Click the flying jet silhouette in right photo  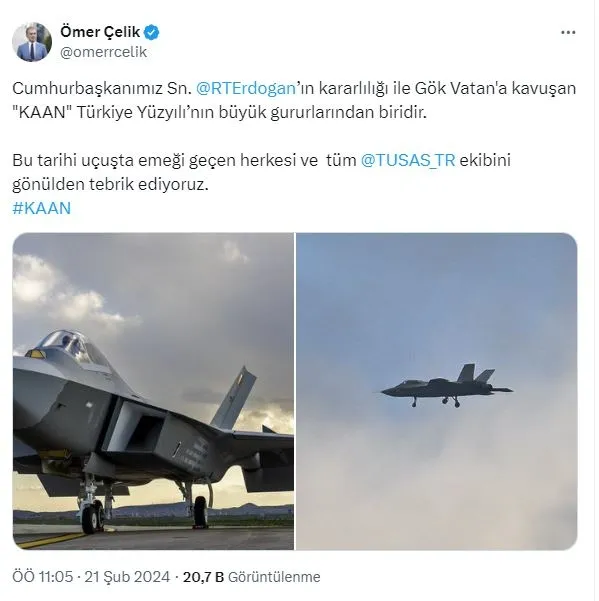[x=447, y=386]
